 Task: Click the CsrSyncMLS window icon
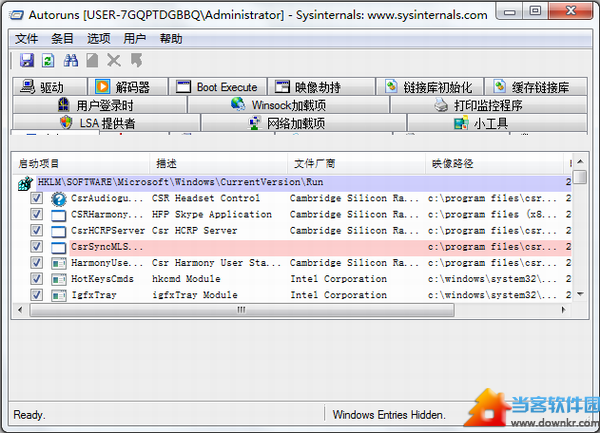tap(59, 247)
